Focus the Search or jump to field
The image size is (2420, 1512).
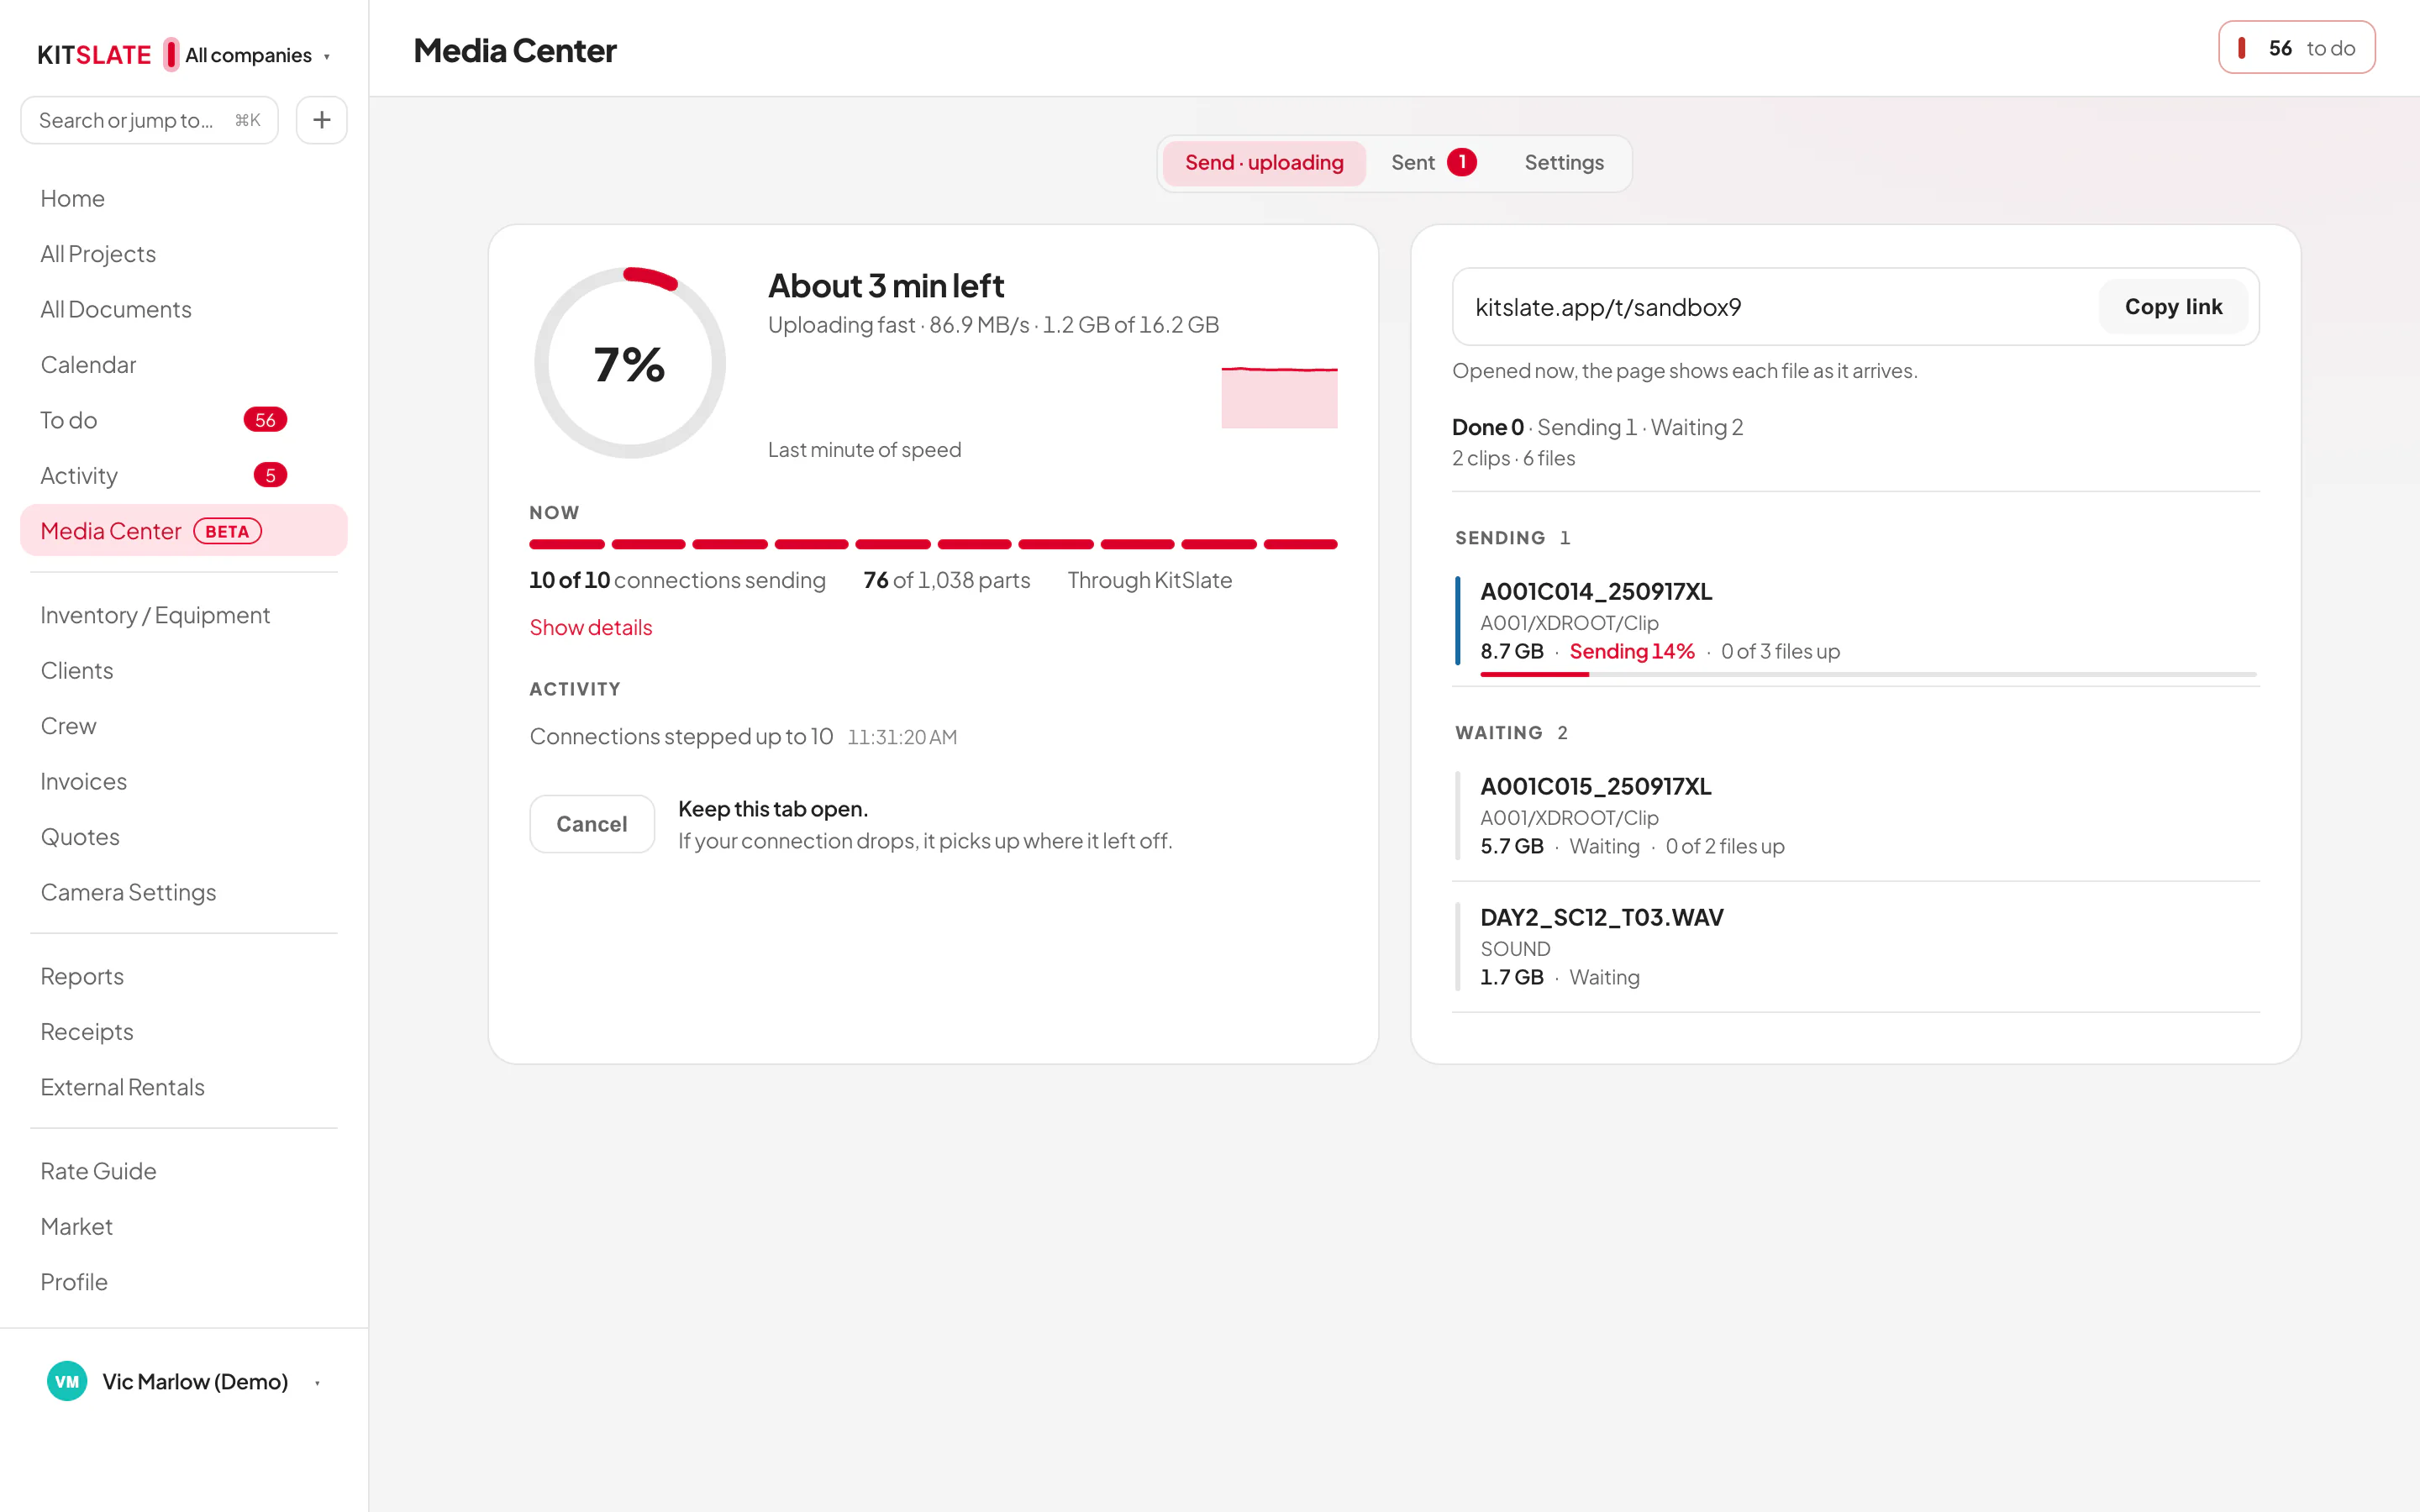point(149,120)
